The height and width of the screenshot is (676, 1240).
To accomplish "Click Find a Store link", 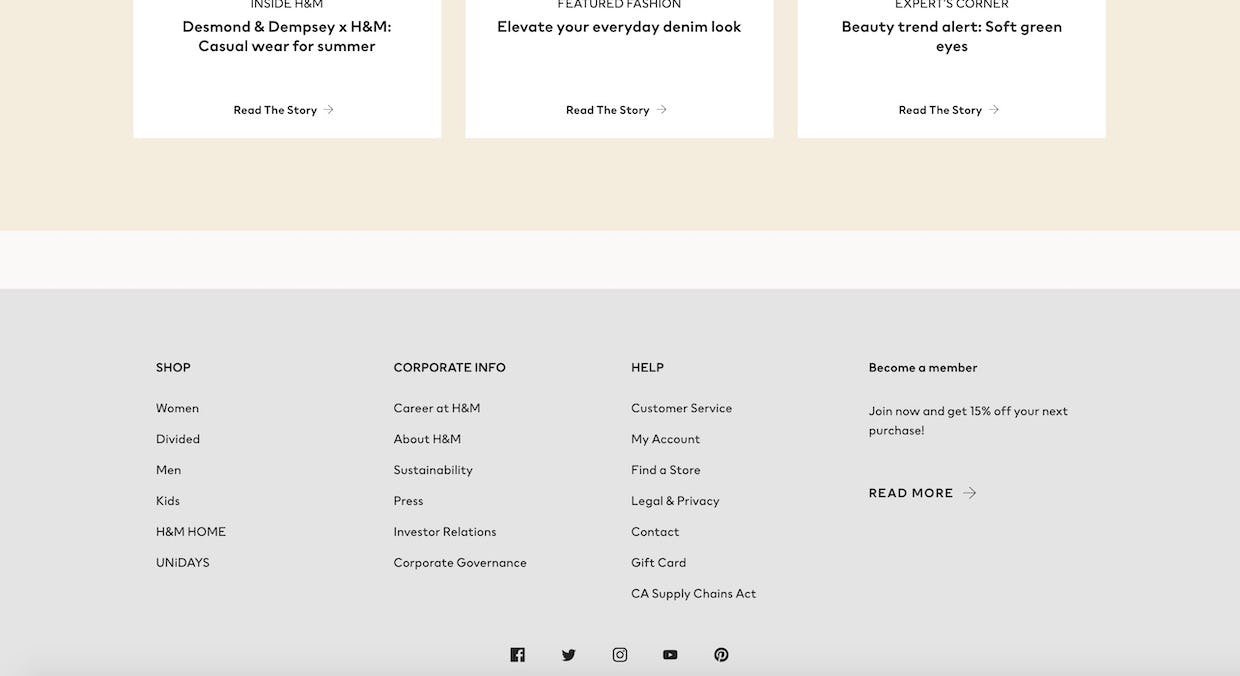I will (x=666, y=470).
